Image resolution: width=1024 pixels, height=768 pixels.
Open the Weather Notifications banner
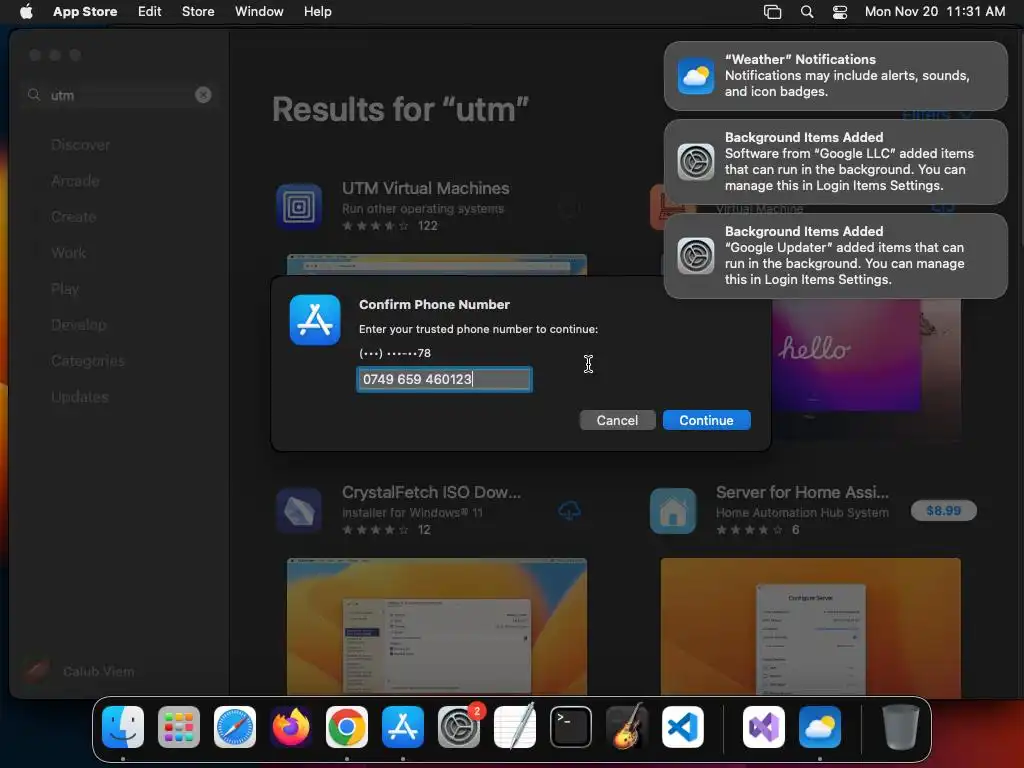pos(836,76)
